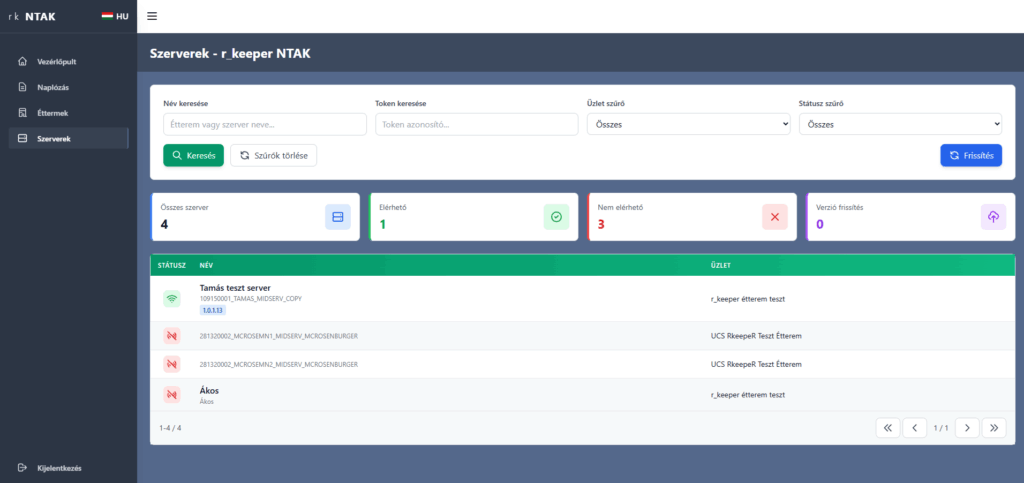This screenshot has height=483, width=1024.
Task: Click r_keeper étterem teszt in Tamás row
Action: point(748,299)
